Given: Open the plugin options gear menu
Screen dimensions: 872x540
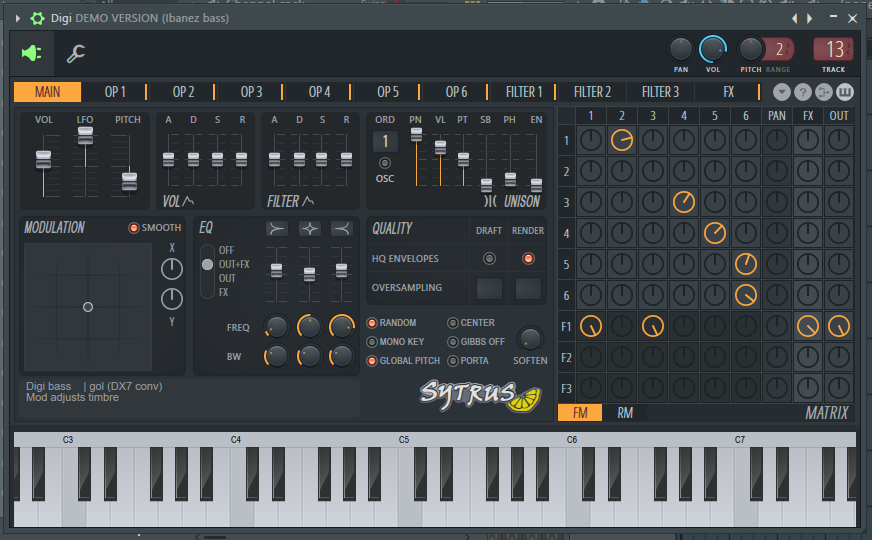Looking at the screenshot, I should click(37, 18).
